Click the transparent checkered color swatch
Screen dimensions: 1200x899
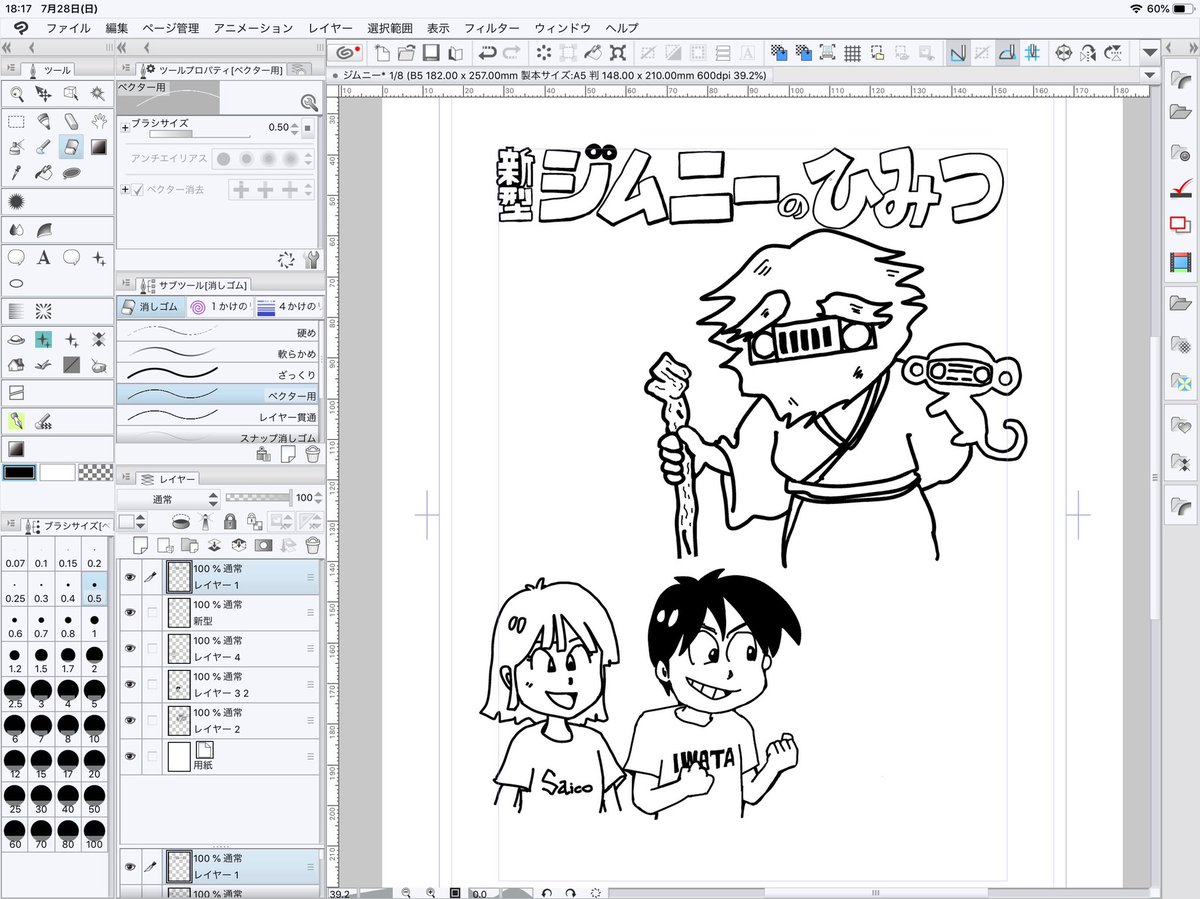click(x=95, y=472)
